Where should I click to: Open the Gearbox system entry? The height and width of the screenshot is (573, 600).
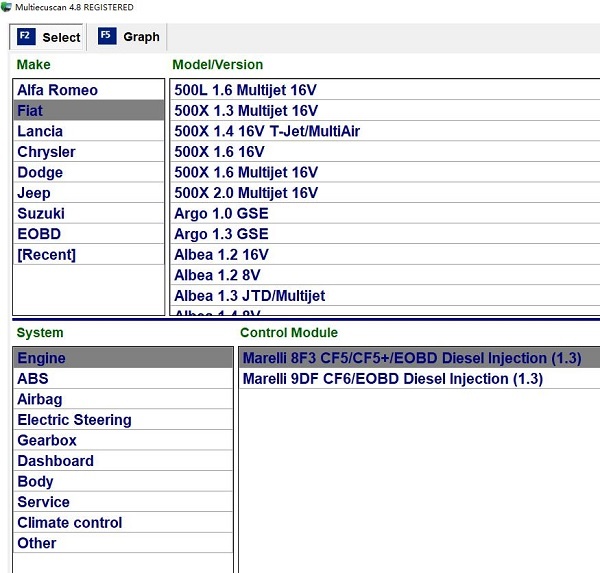(47, 440)
